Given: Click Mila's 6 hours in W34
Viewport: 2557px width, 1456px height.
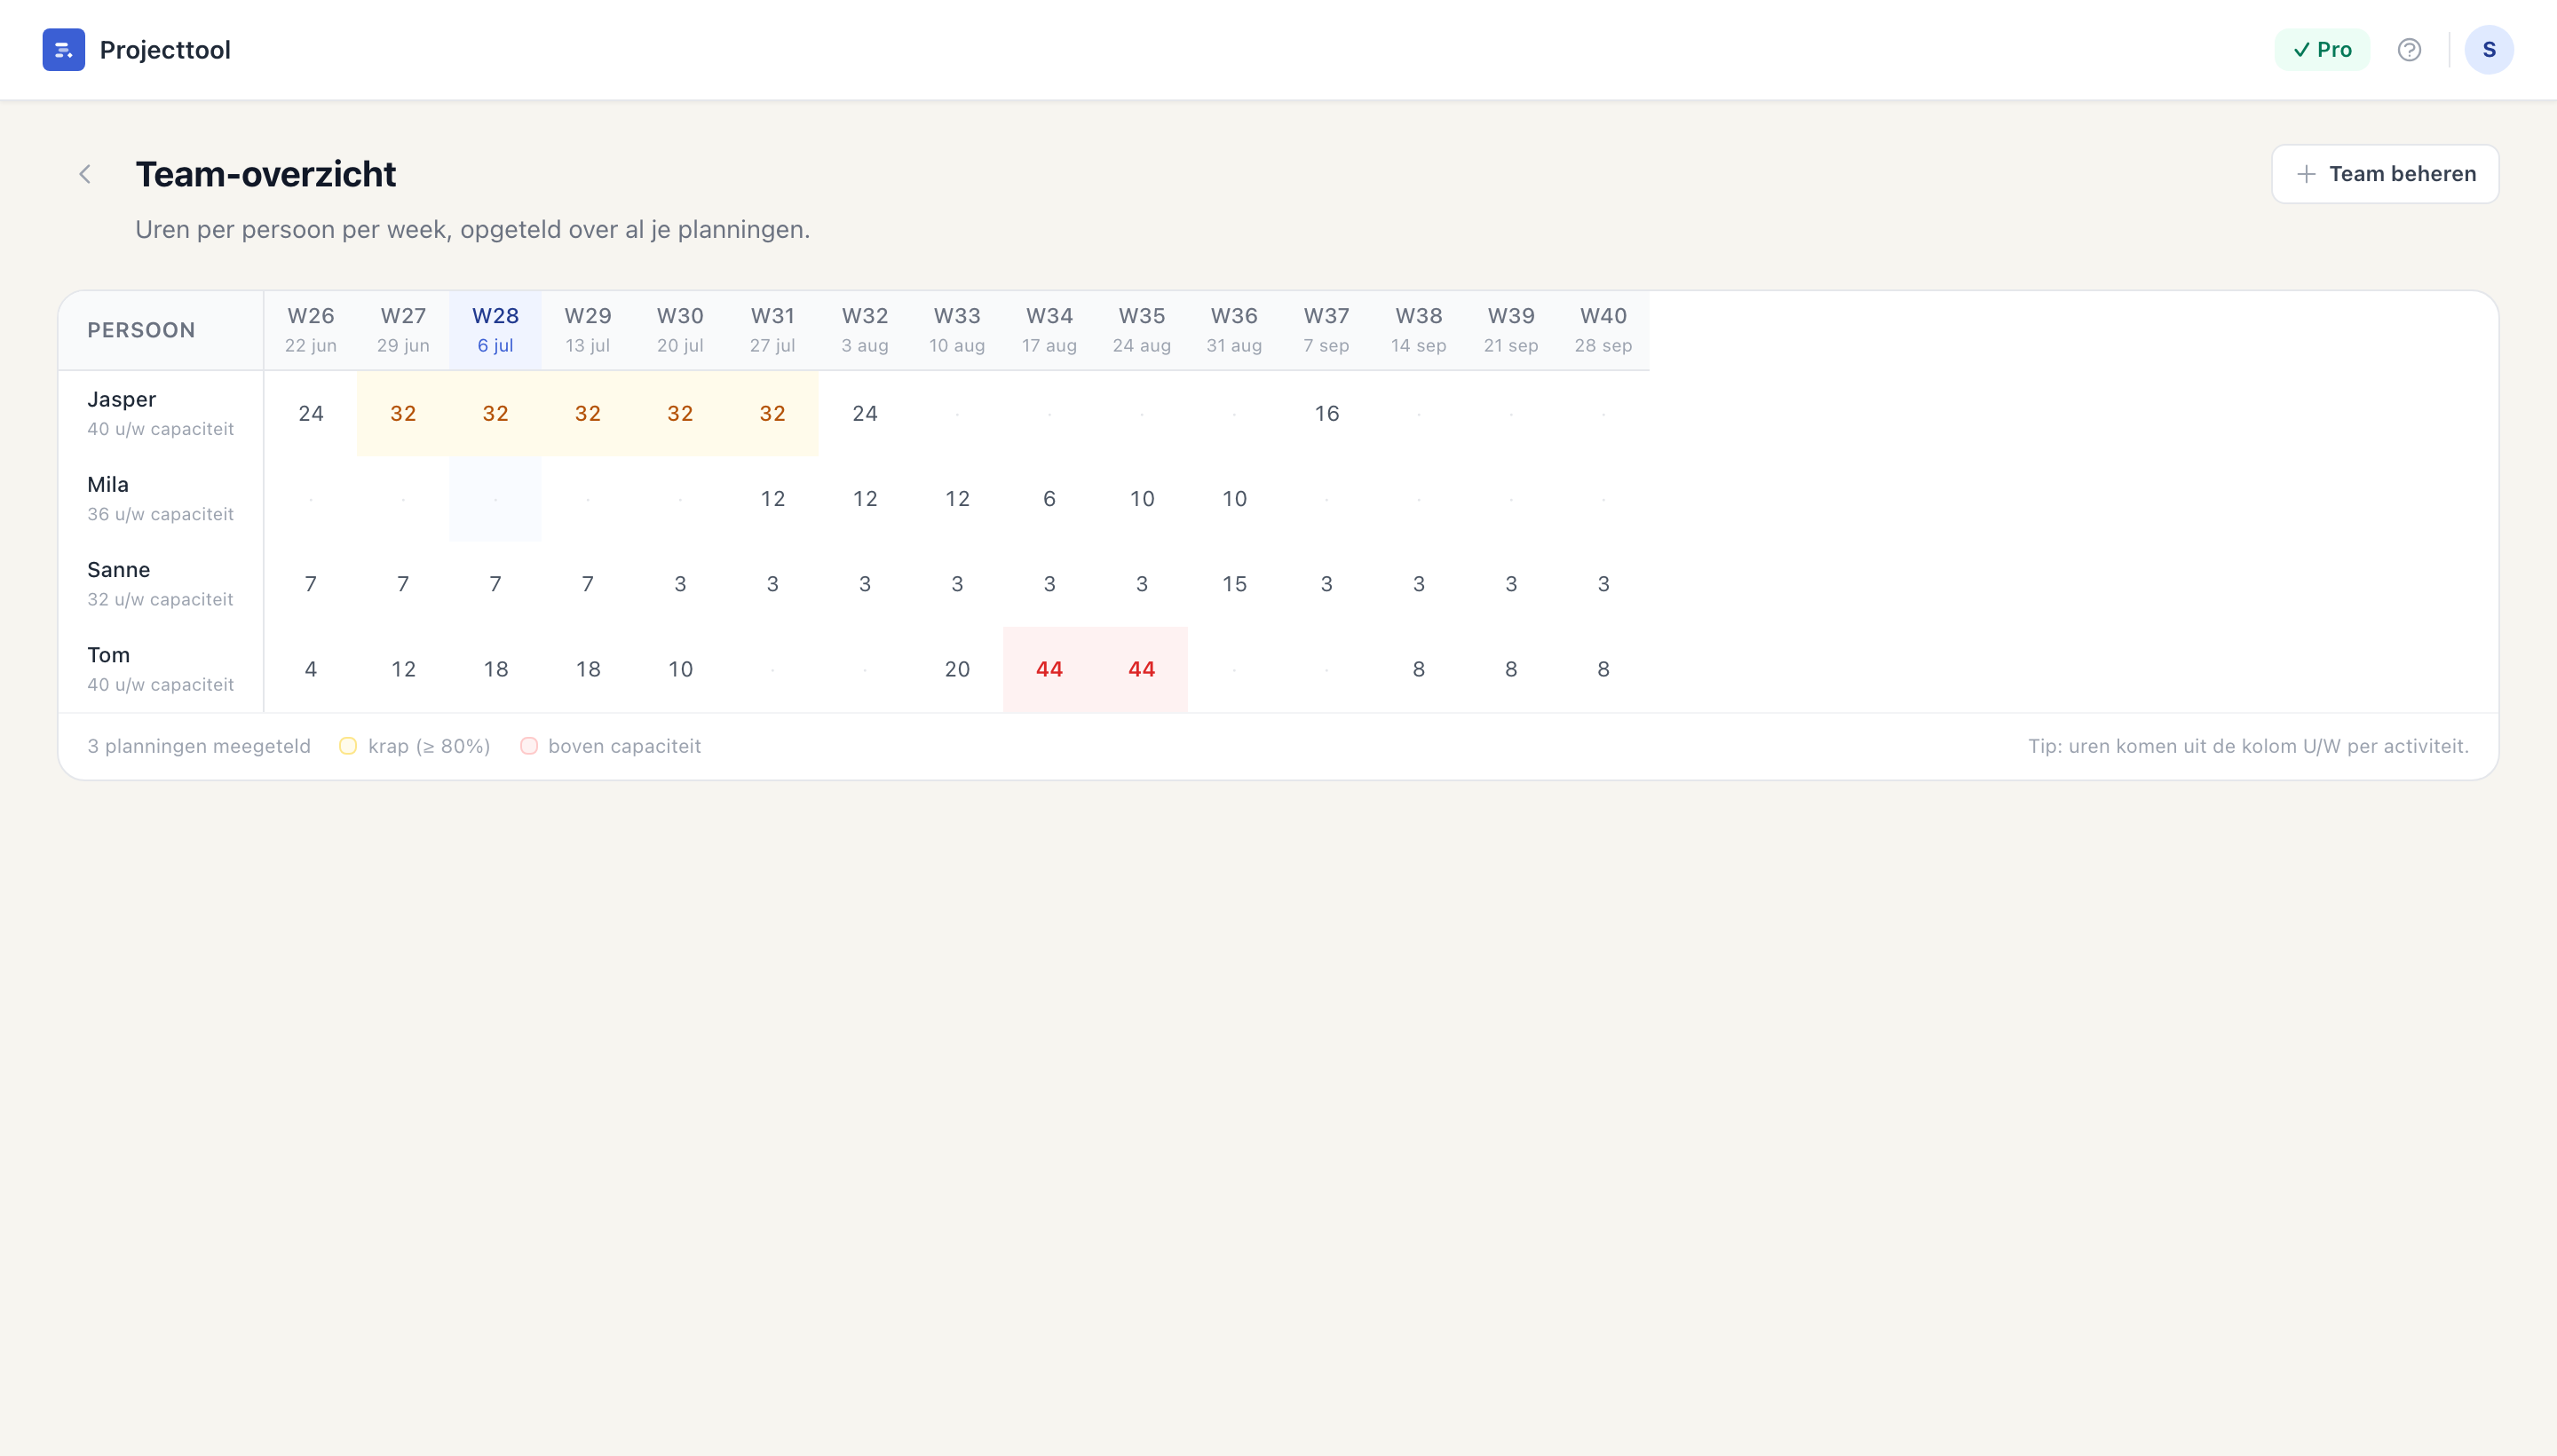Looking at the screenshot, I should click(1049, 499).
